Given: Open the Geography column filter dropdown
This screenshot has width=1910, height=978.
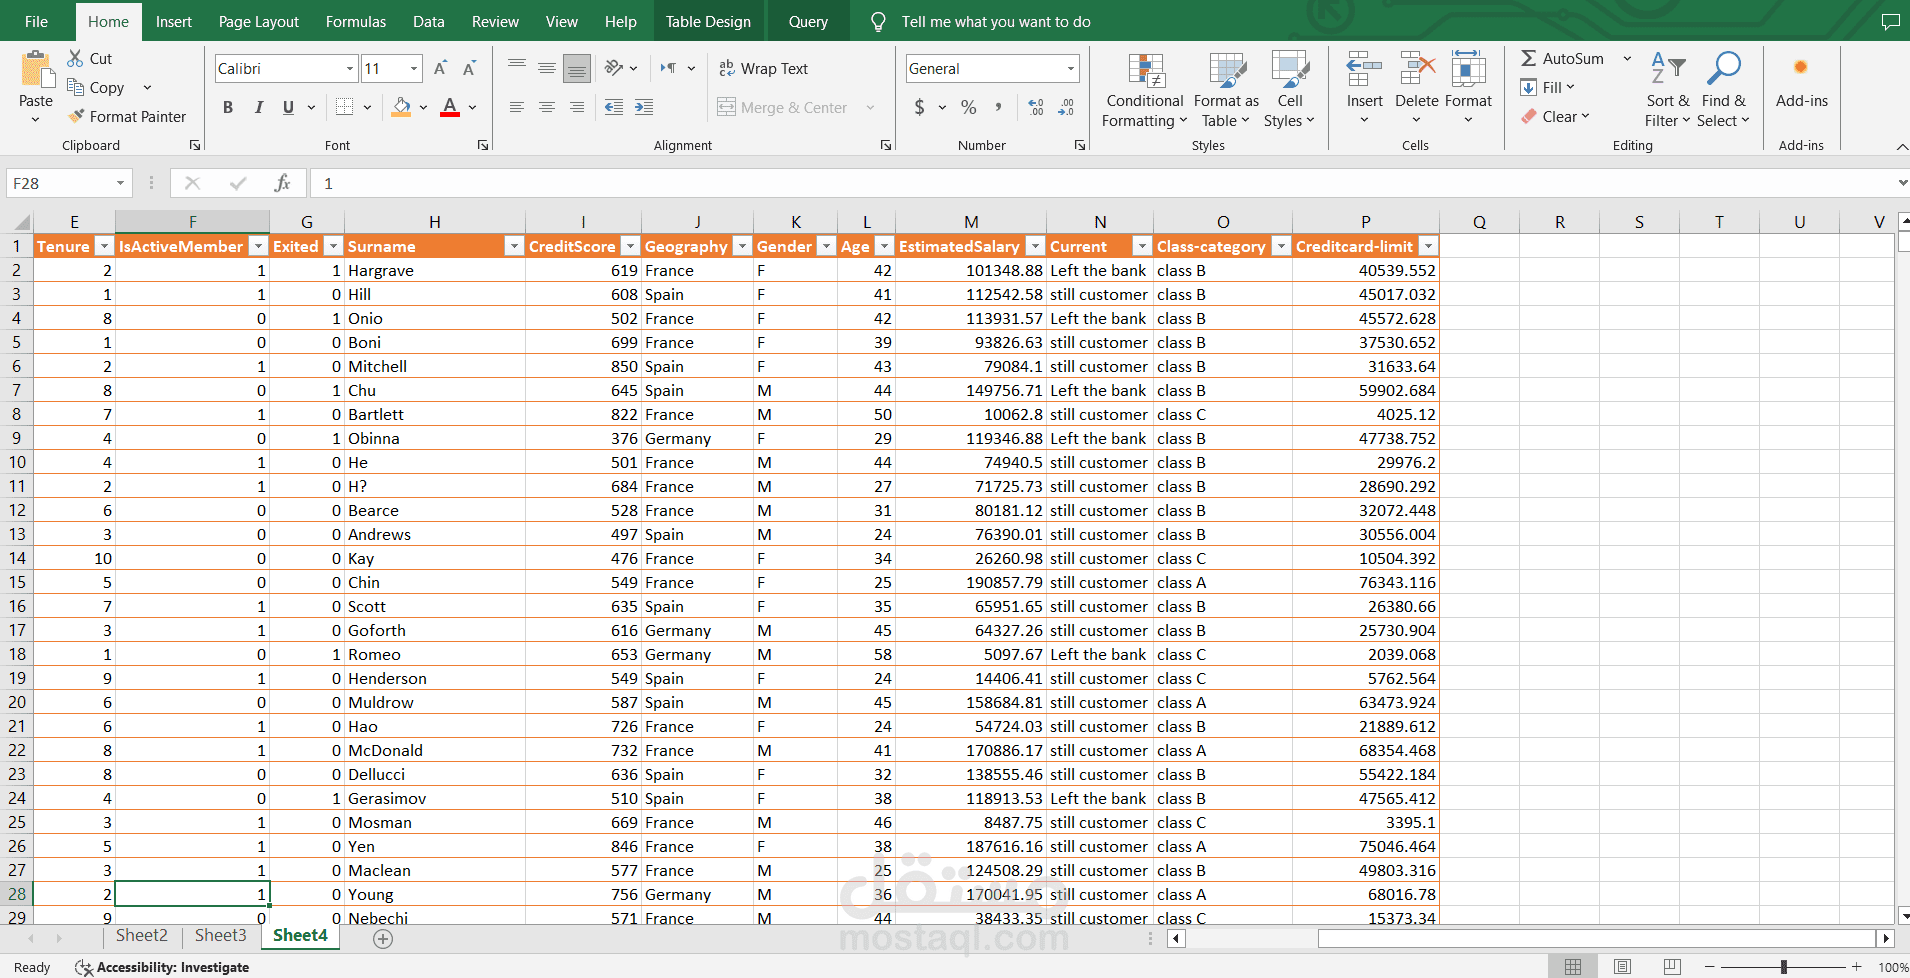Looking at the screenshot, I should point(742,246).
